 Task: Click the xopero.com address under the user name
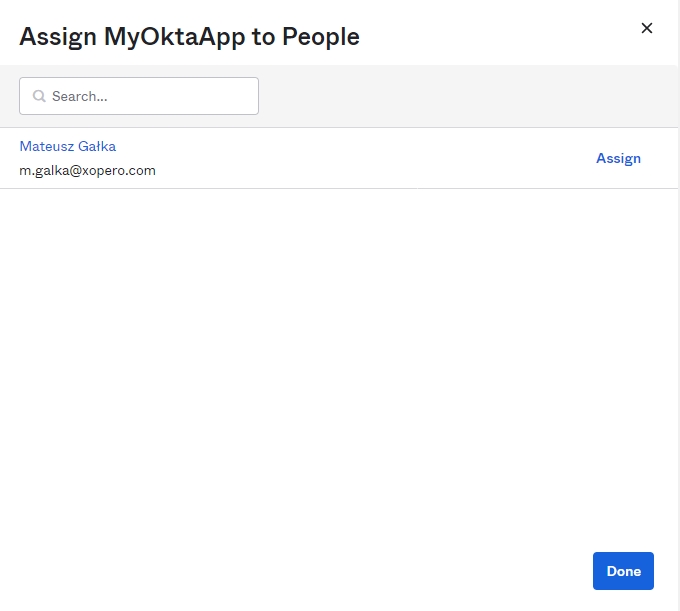(x=88, y=170)
